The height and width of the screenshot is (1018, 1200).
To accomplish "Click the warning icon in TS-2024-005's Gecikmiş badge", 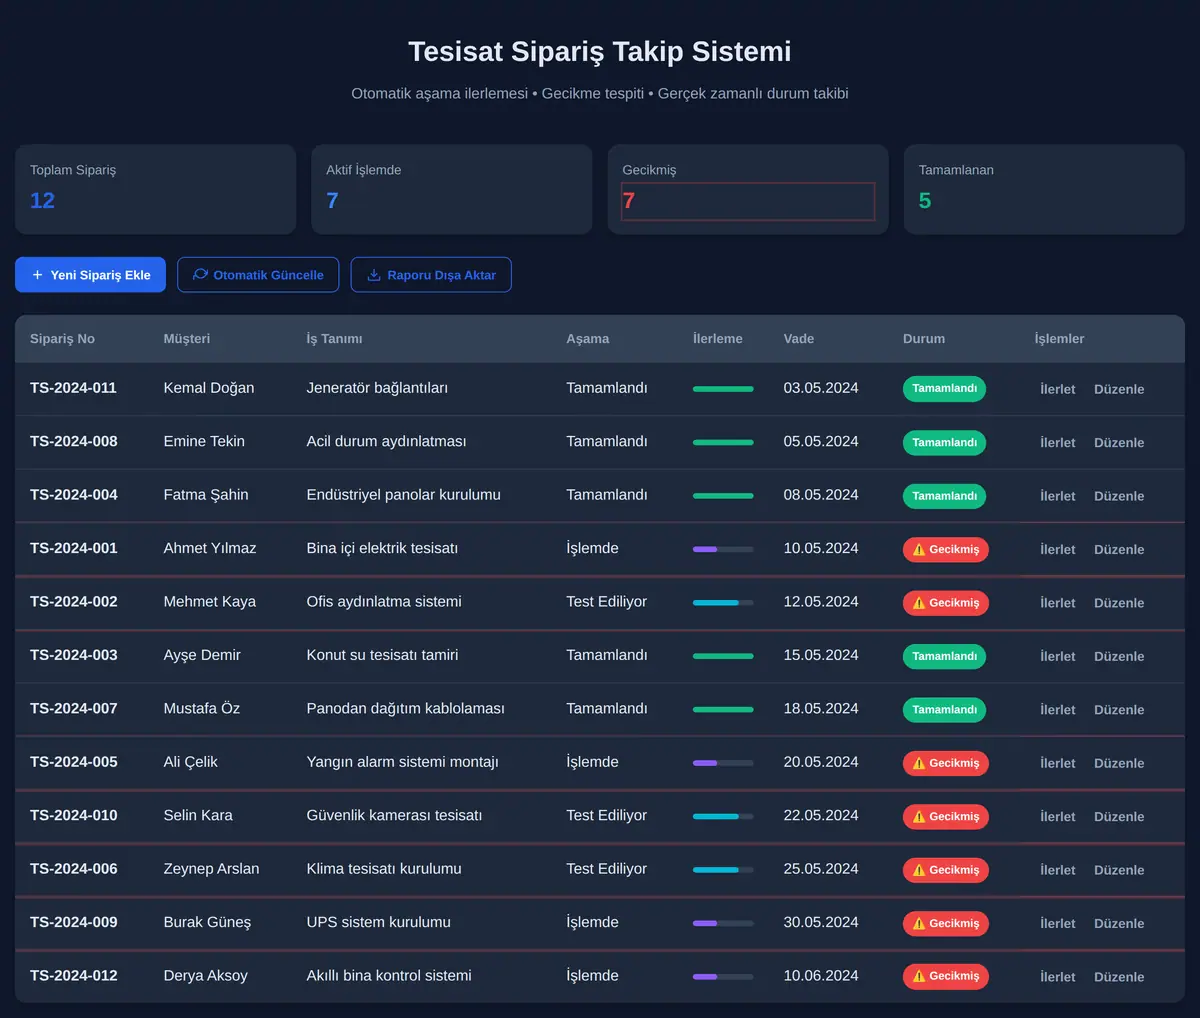I will tap(919, 763).
